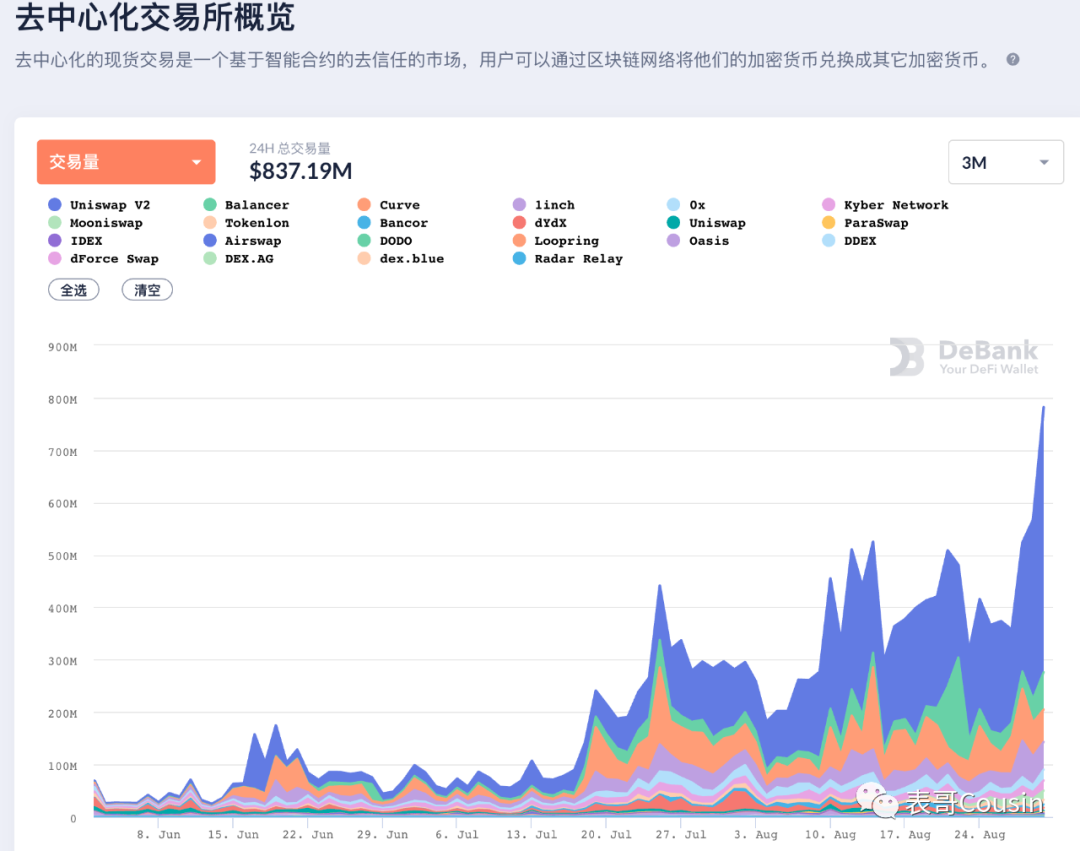The height and width of the screenshot is (851, 1080).
Task: Toggle the Loopring series in the legend
Action: 521,240
